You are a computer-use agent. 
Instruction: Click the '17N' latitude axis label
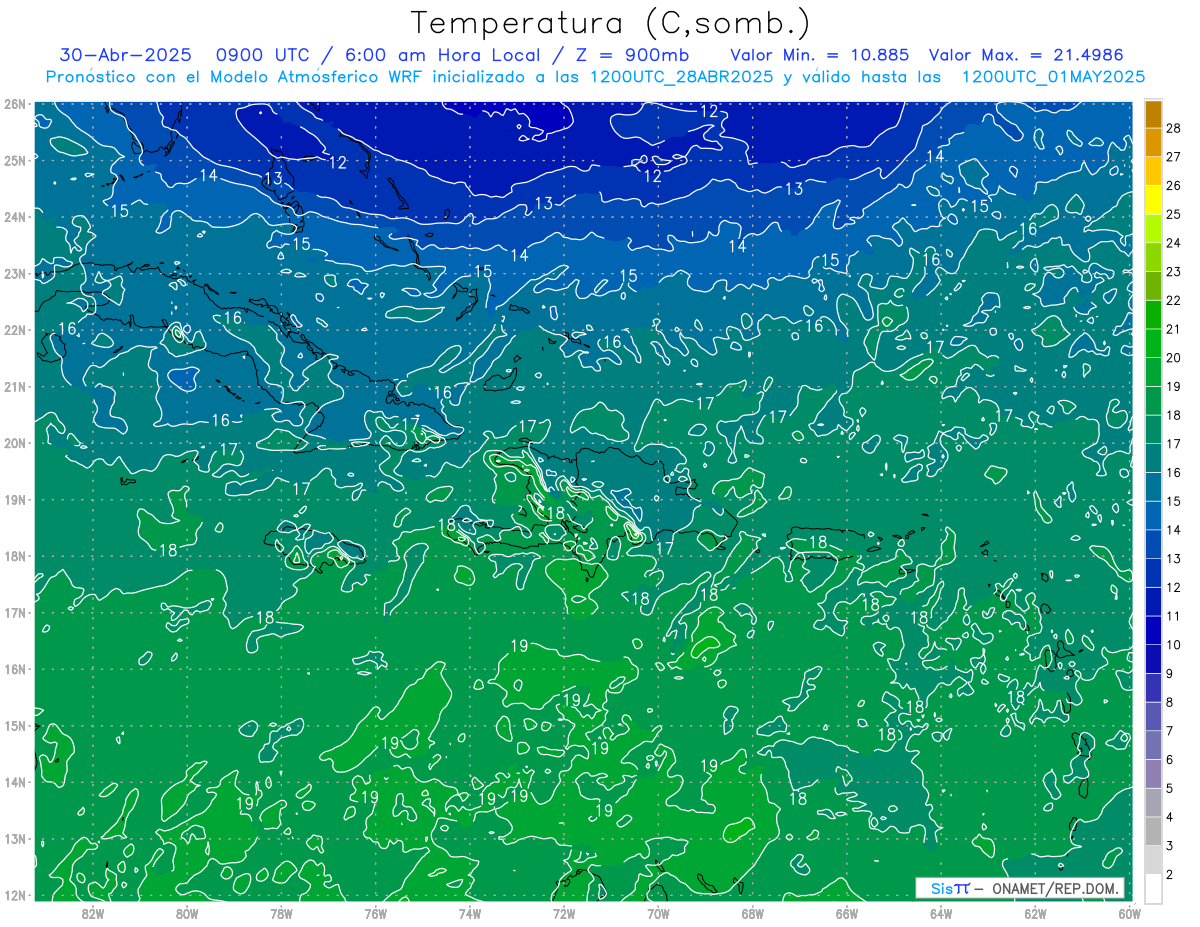(15, 612)
